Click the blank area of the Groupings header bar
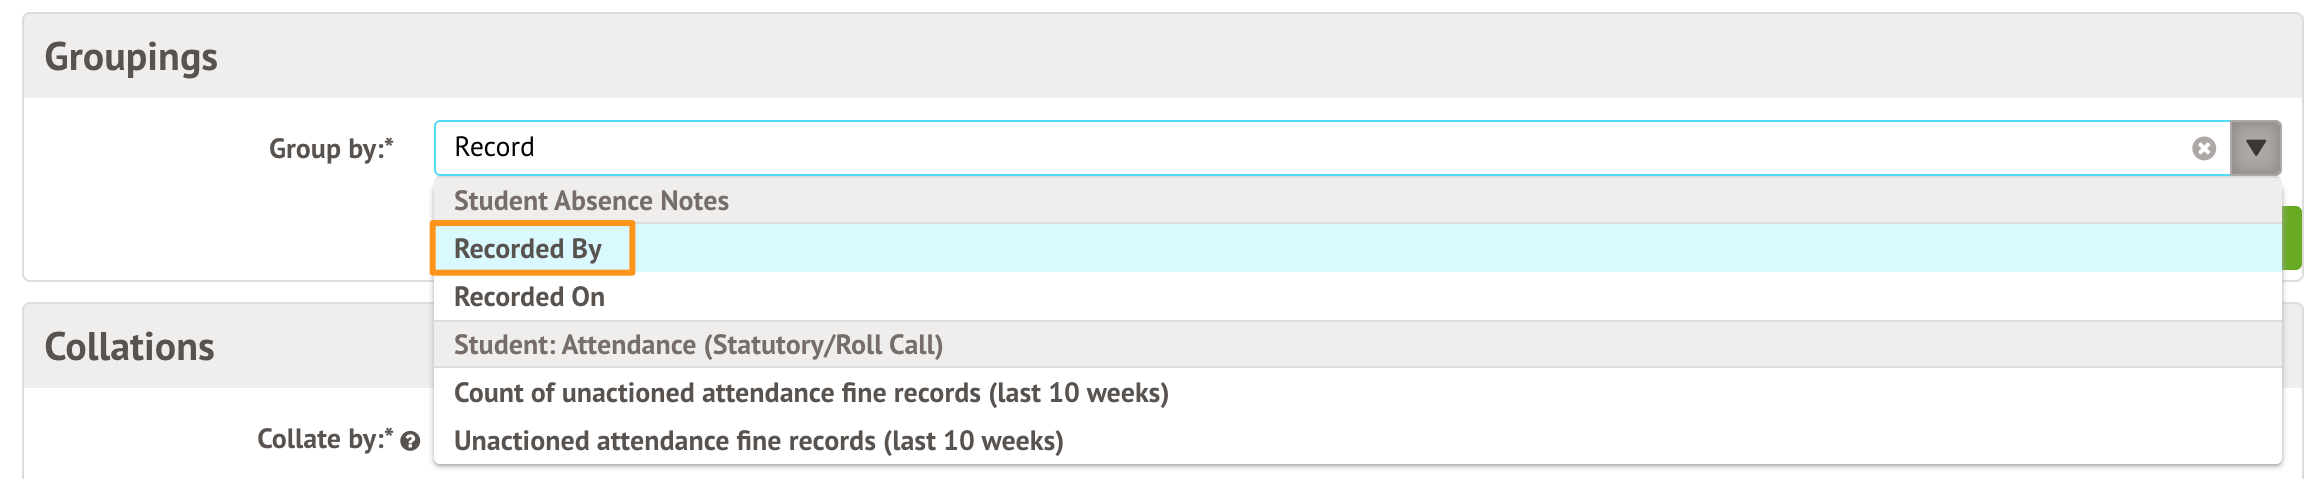This screenshot has height=479, width=2316. click(x=1200, y=57)
